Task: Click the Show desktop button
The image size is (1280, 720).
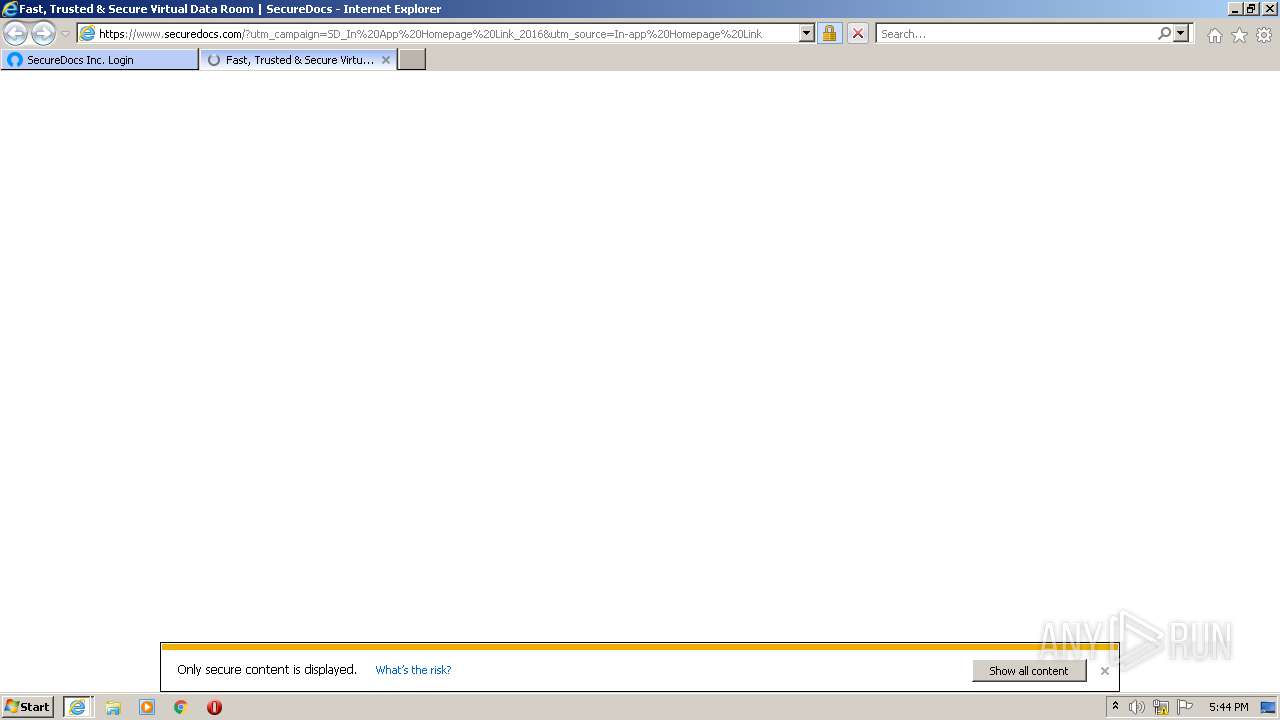Action: [1268, 707]
